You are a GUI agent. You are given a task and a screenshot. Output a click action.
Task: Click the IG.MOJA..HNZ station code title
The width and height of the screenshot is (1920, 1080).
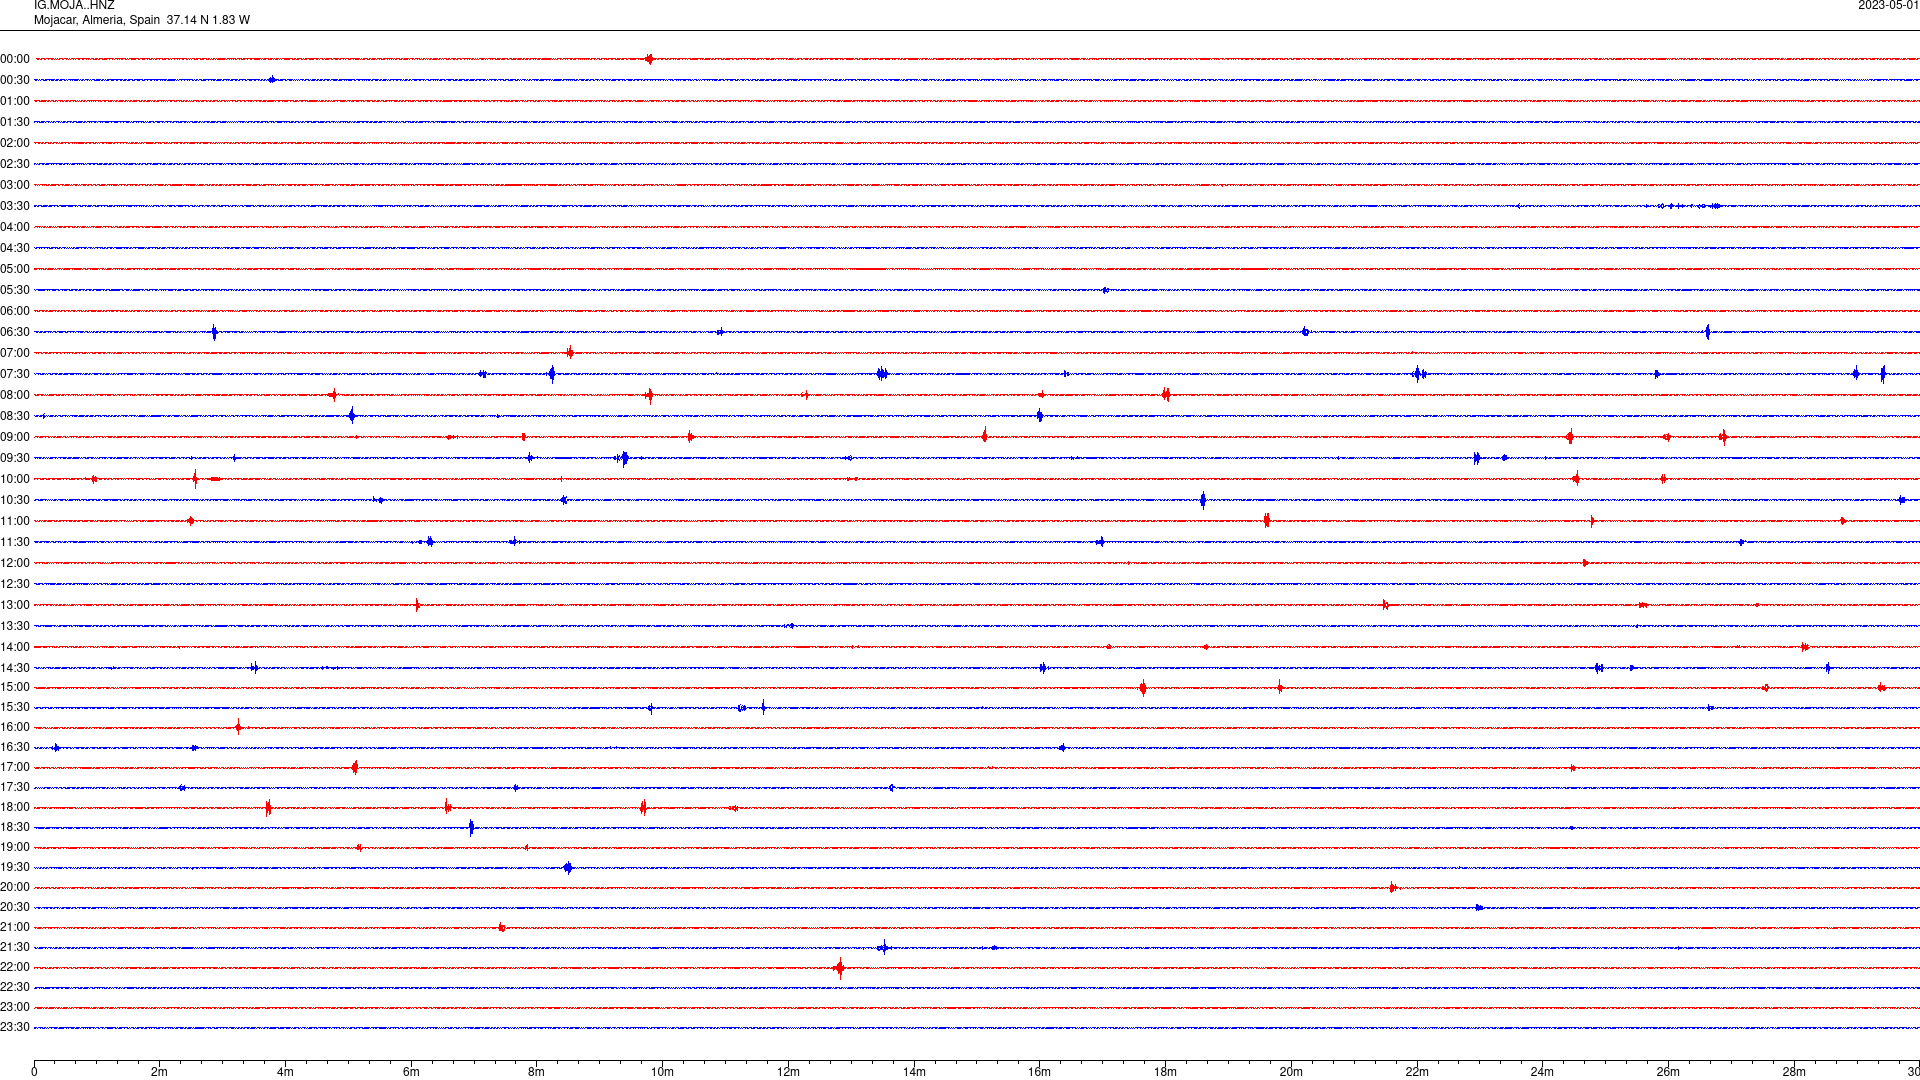click(74, 6)
